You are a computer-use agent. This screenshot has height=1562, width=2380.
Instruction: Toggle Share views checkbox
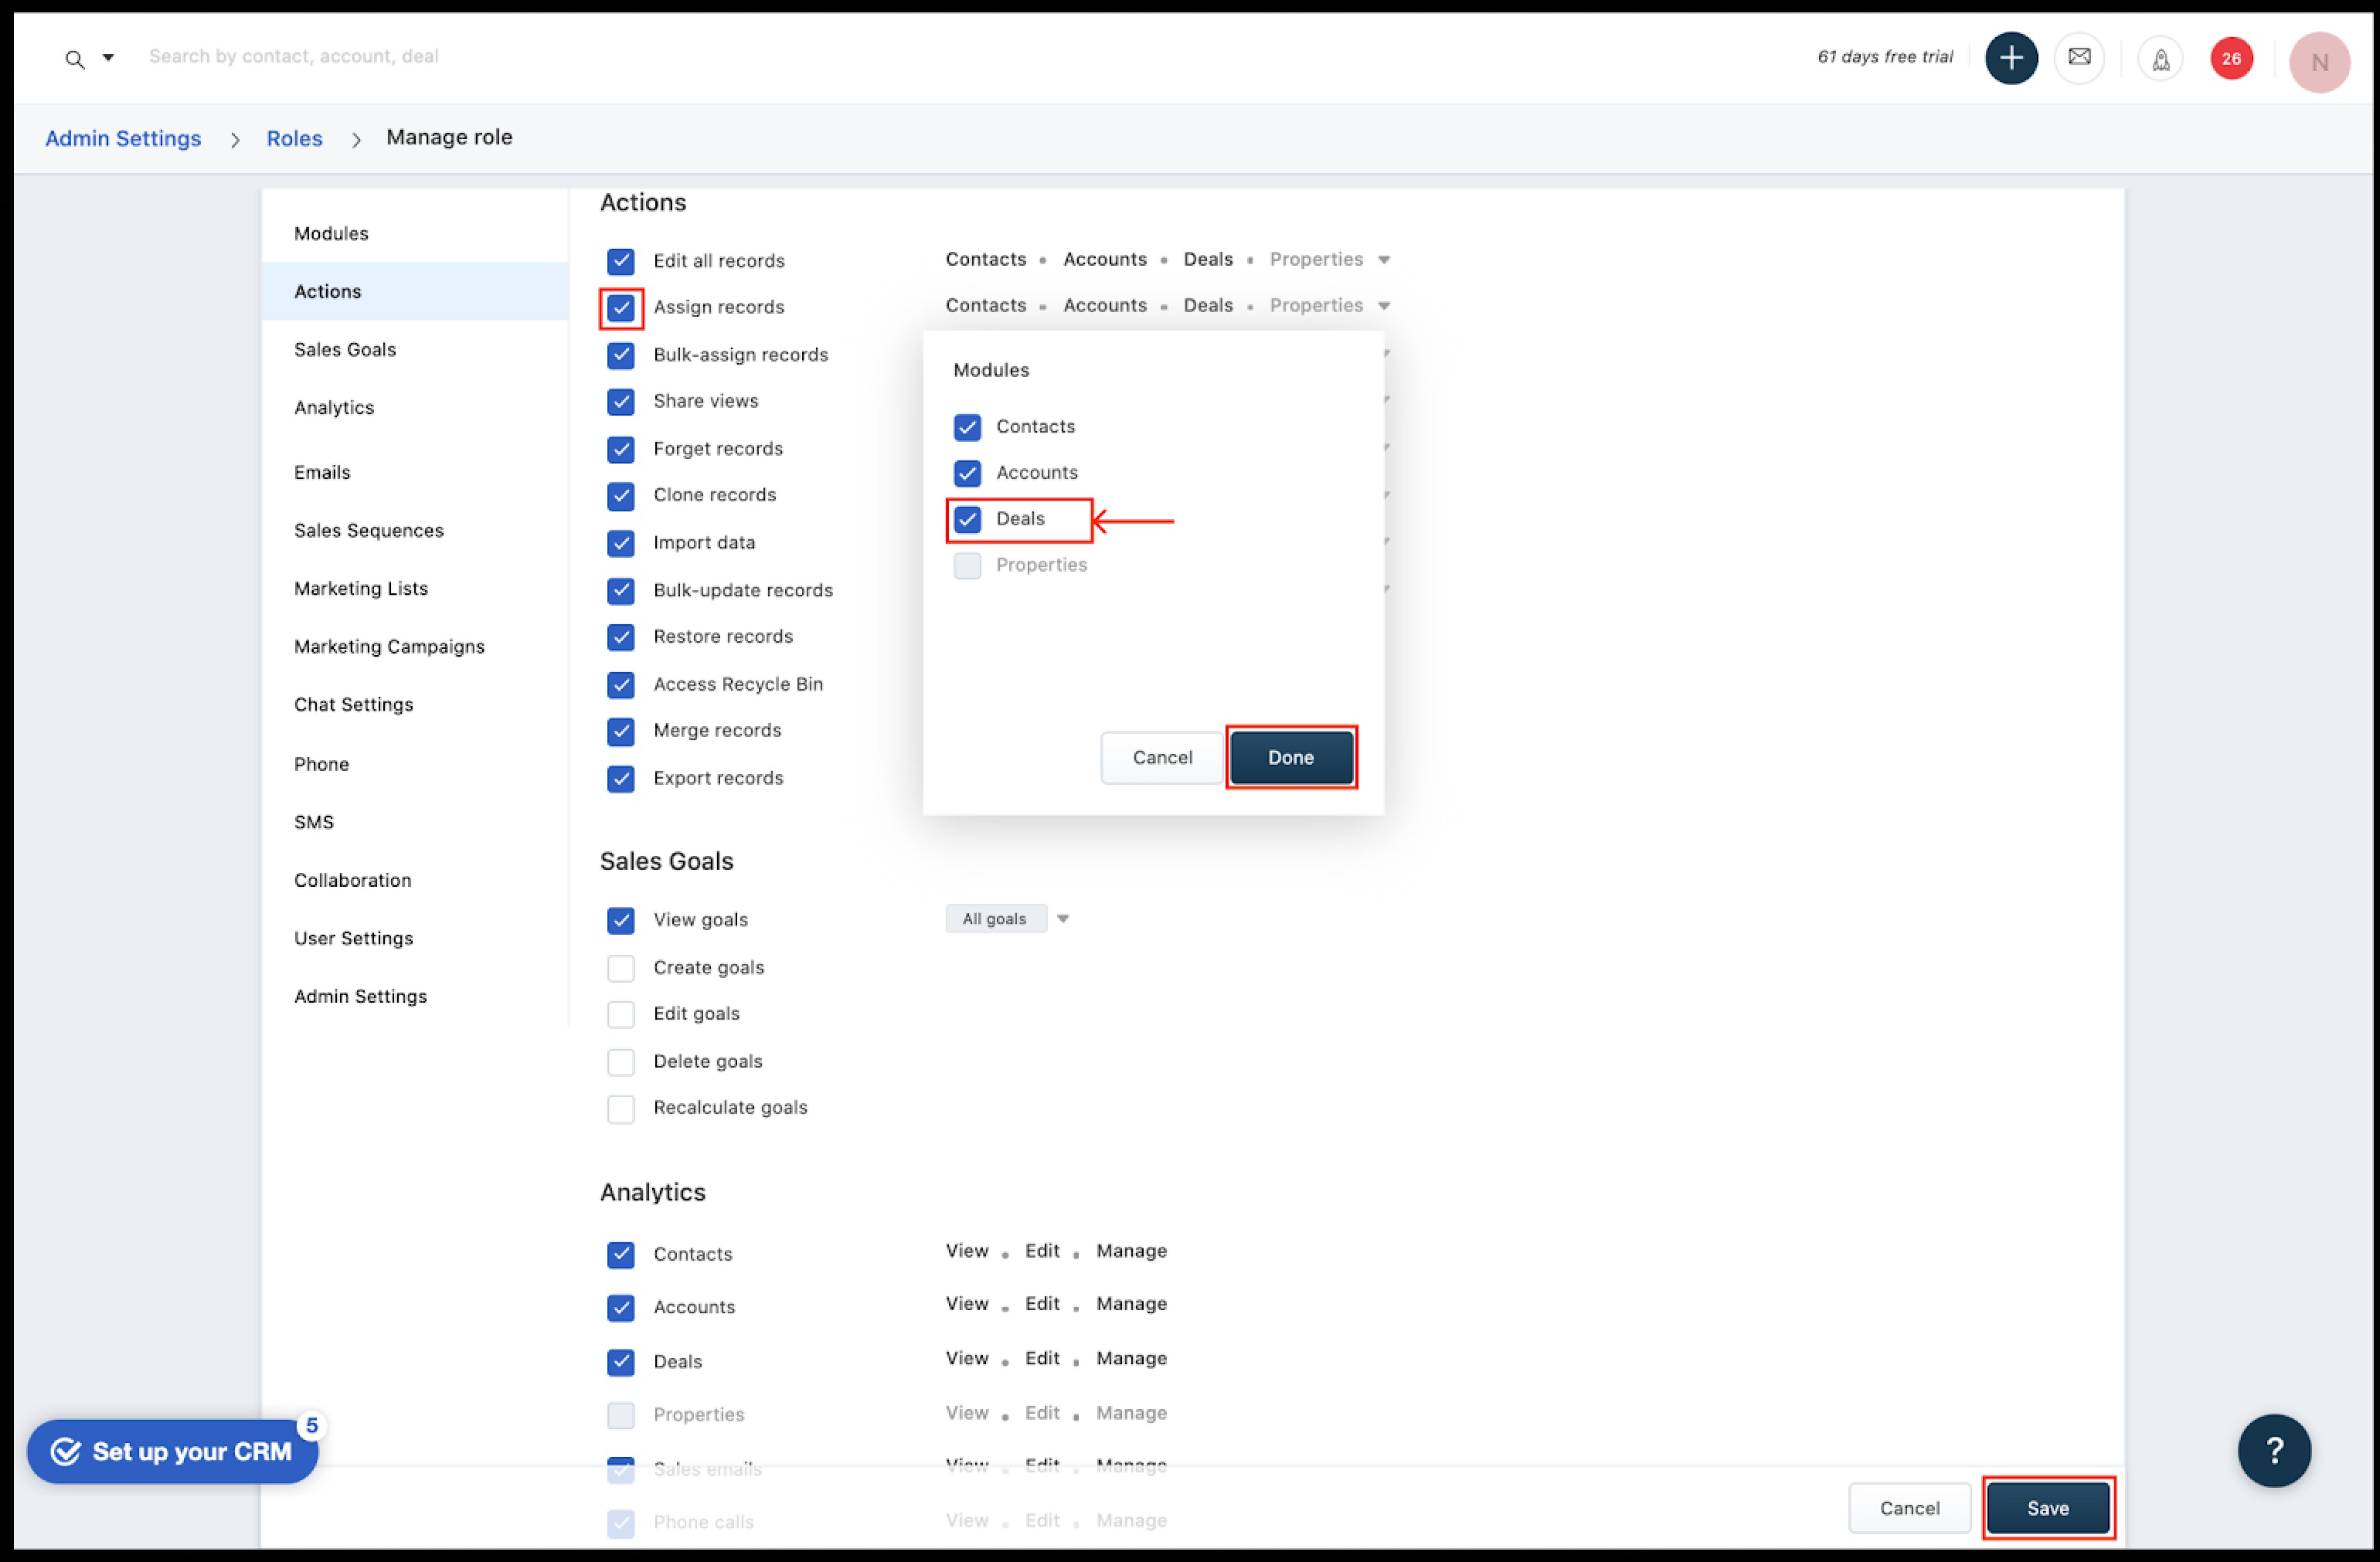[620, 402]
